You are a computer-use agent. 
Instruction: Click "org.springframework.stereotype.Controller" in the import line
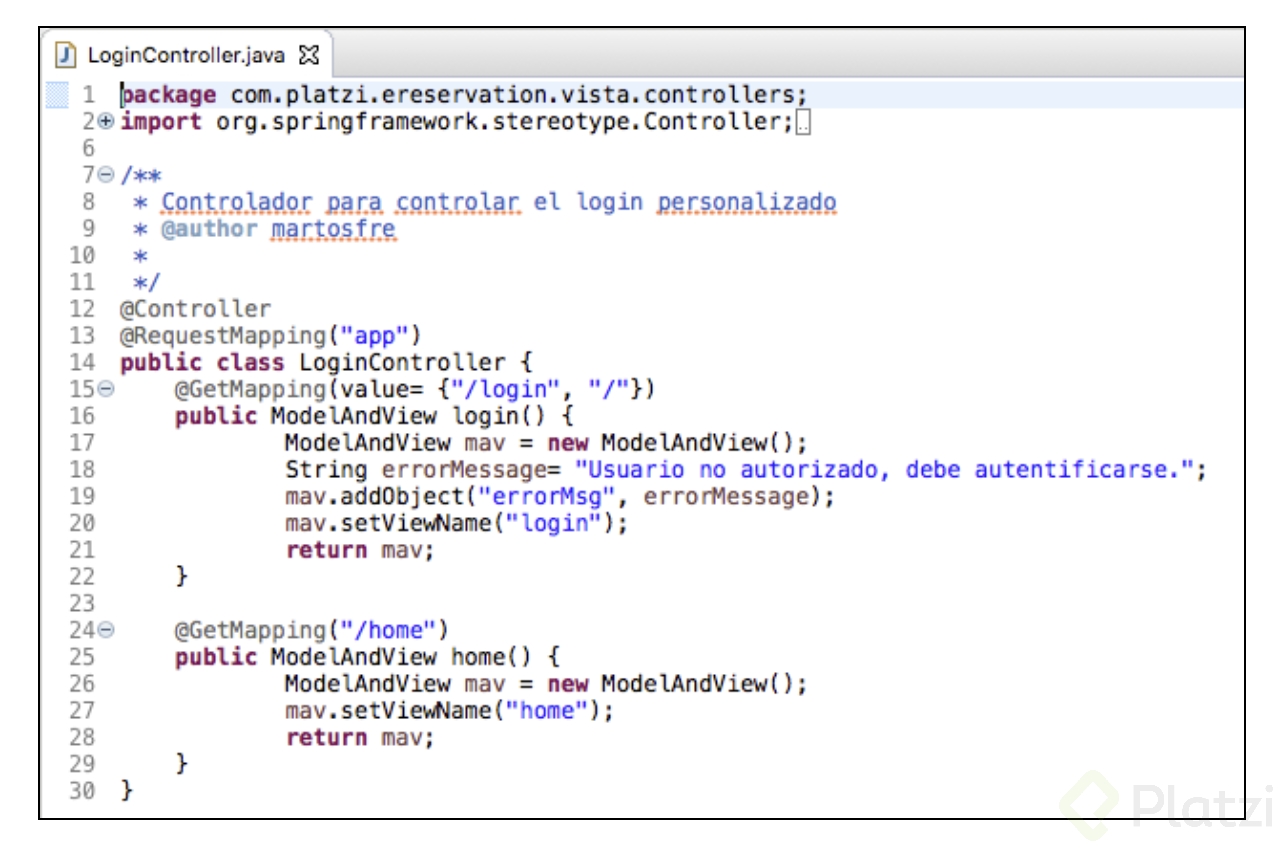click(501, 122)
